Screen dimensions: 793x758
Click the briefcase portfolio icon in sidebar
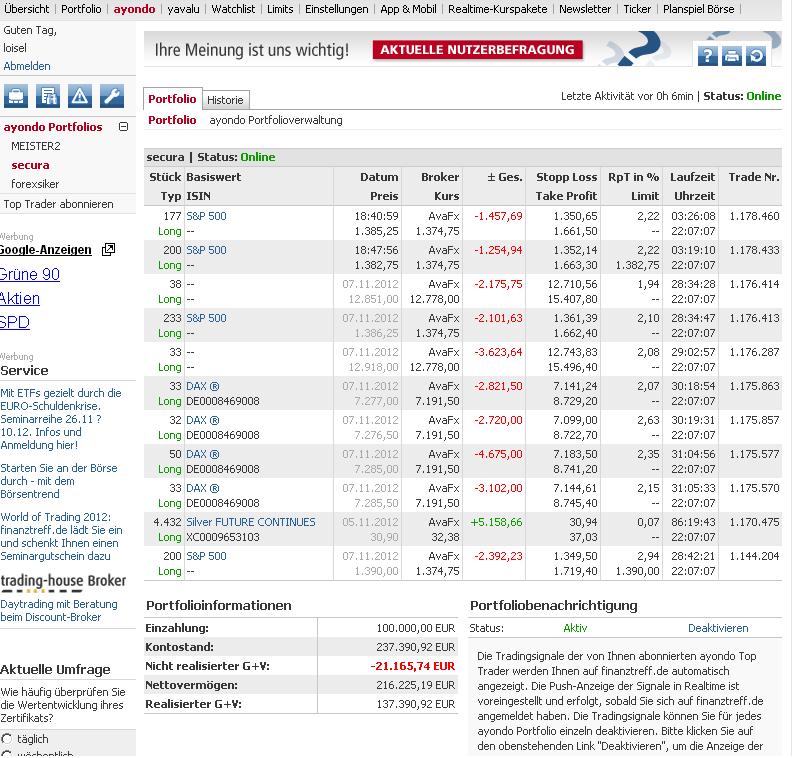17,96
